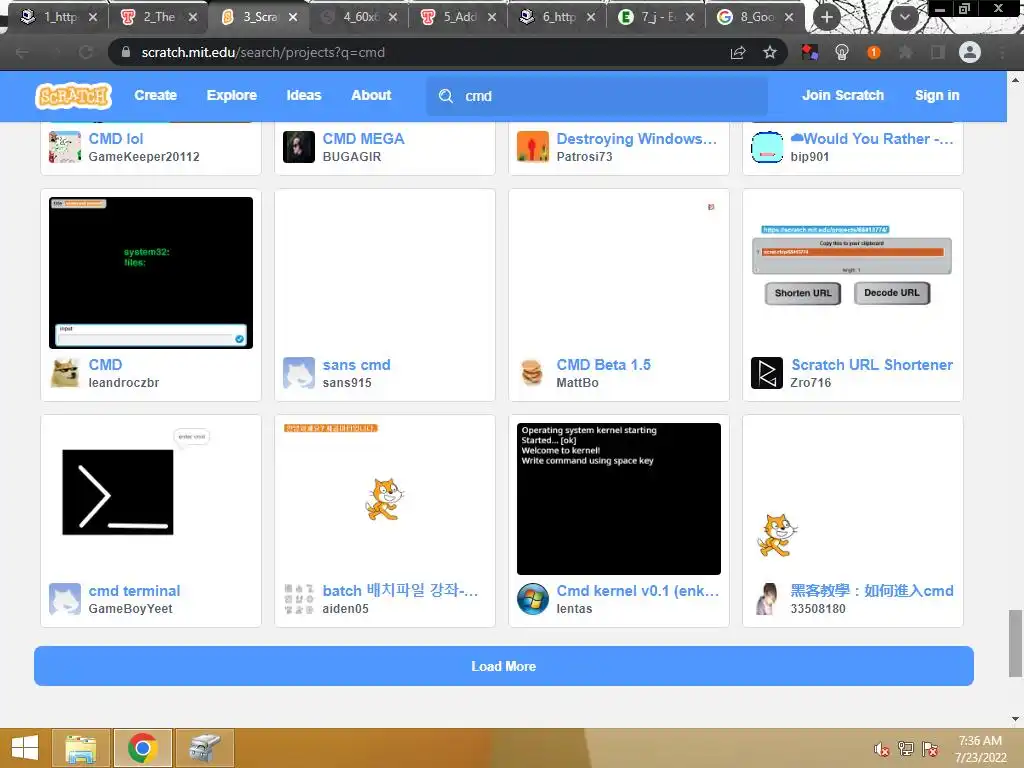
Task: Open File Explorer from taskbar
Action: pos(81,748)
